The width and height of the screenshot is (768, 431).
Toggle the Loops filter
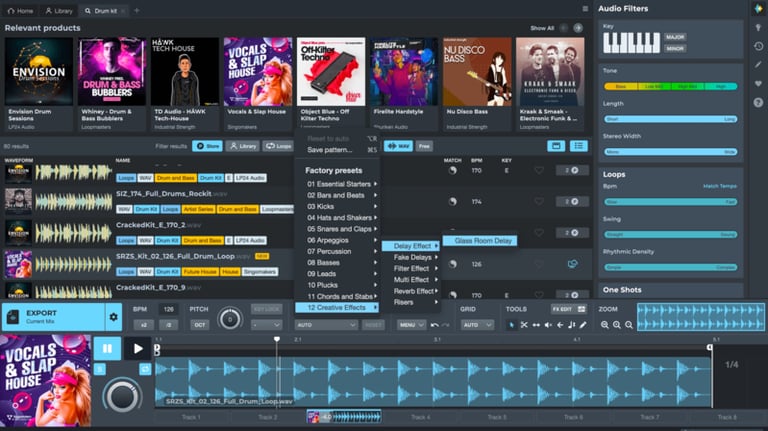(x=278, y=146)
